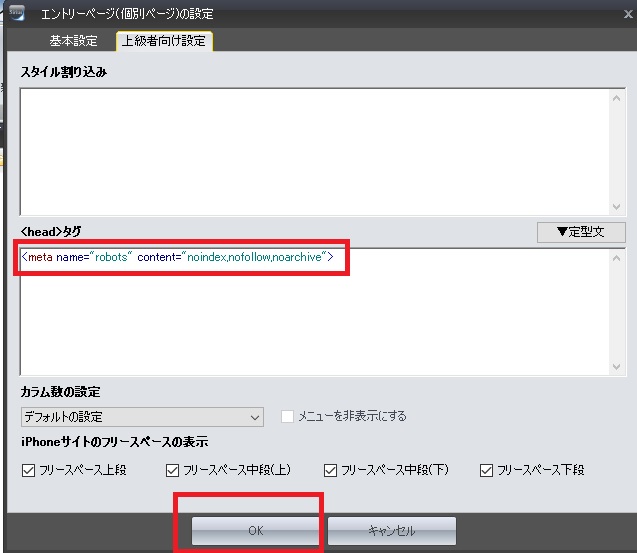The width and height of the screenshot is (637, 553).
Task: Click the up arrow of head tag scrollbar
Action: point(618,257)
